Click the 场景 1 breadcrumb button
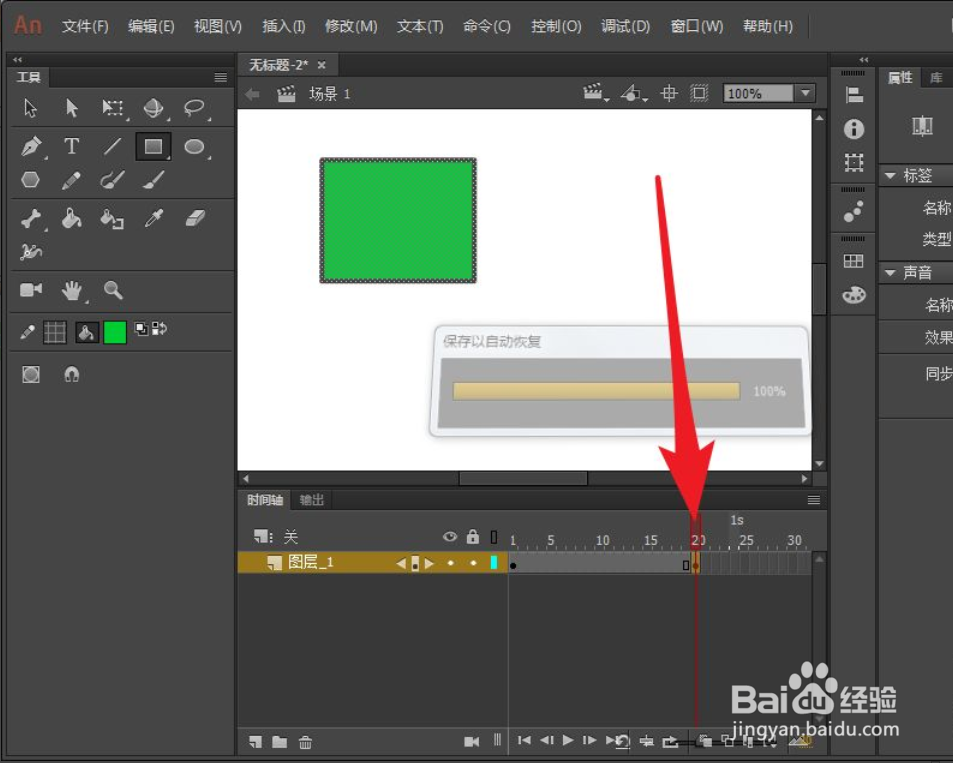Screen dimensions: 953x763 pyautogui.click(x=328, y=93)
